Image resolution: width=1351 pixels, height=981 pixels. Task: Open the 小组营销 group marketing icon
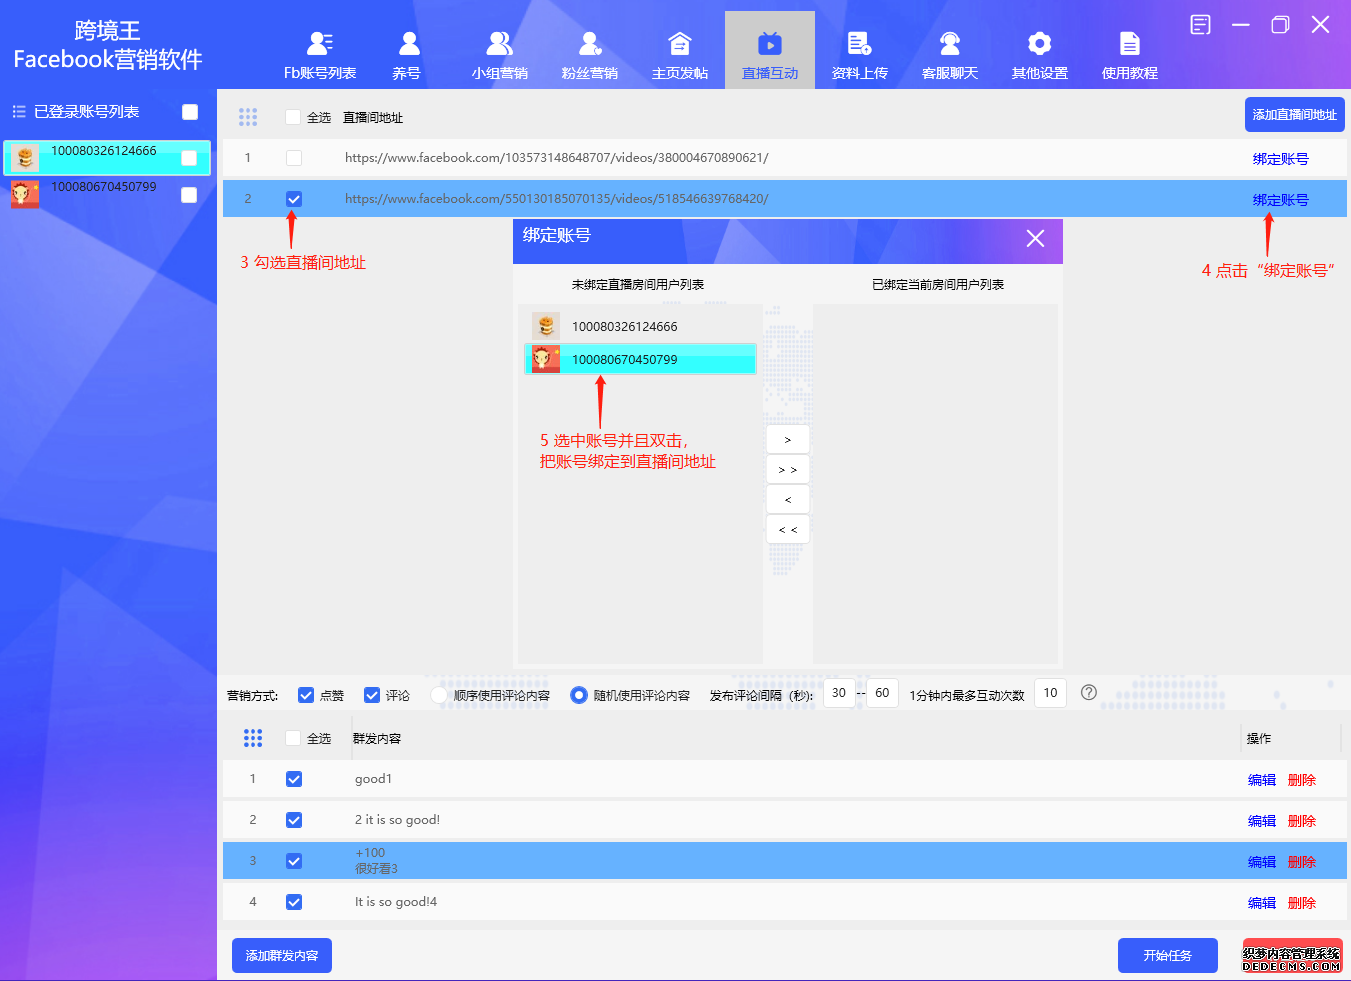pyautogui.click(x=499, y=45)
